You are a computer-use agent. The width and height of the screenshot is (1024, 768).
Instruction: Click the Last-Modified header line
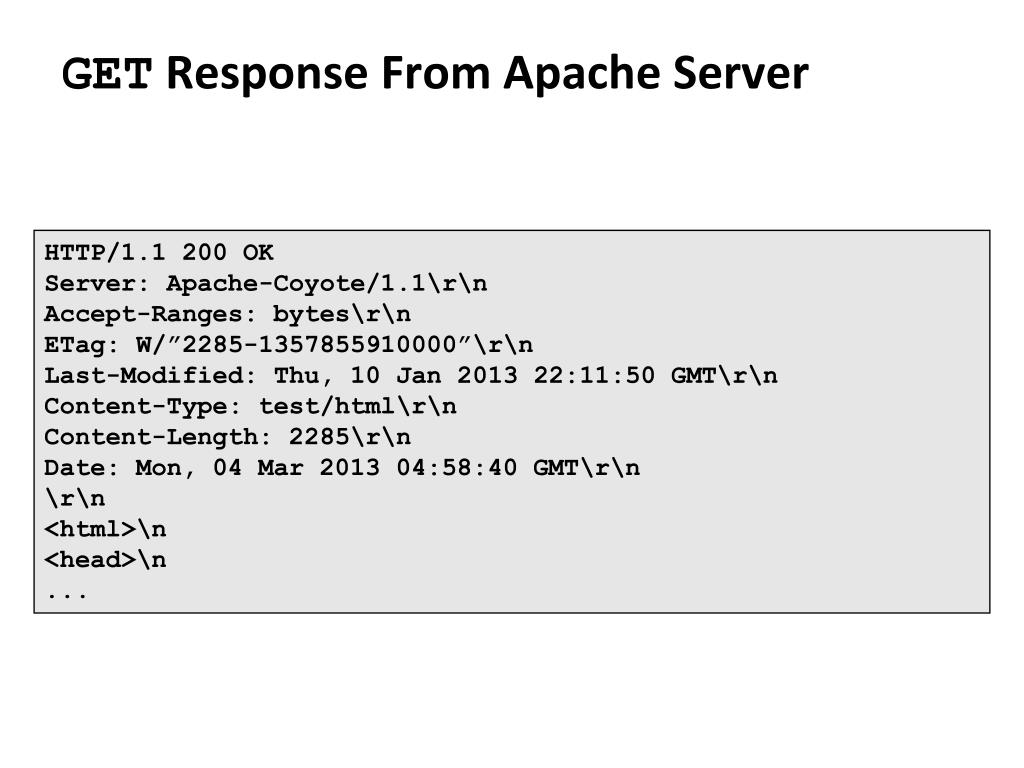click(411, 376)
